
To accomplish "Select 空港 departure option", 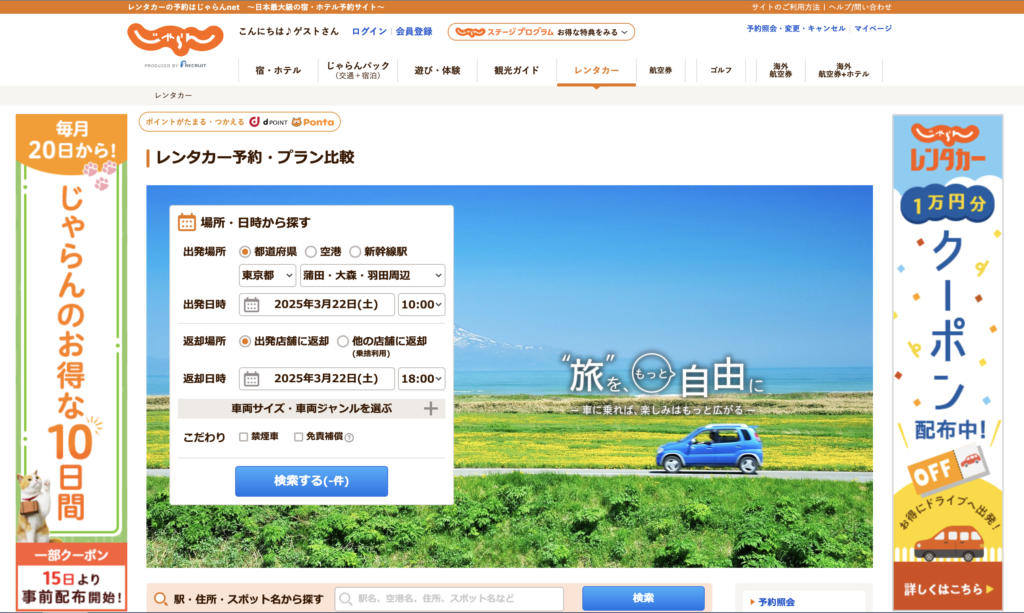I will [x=311, y=251].
